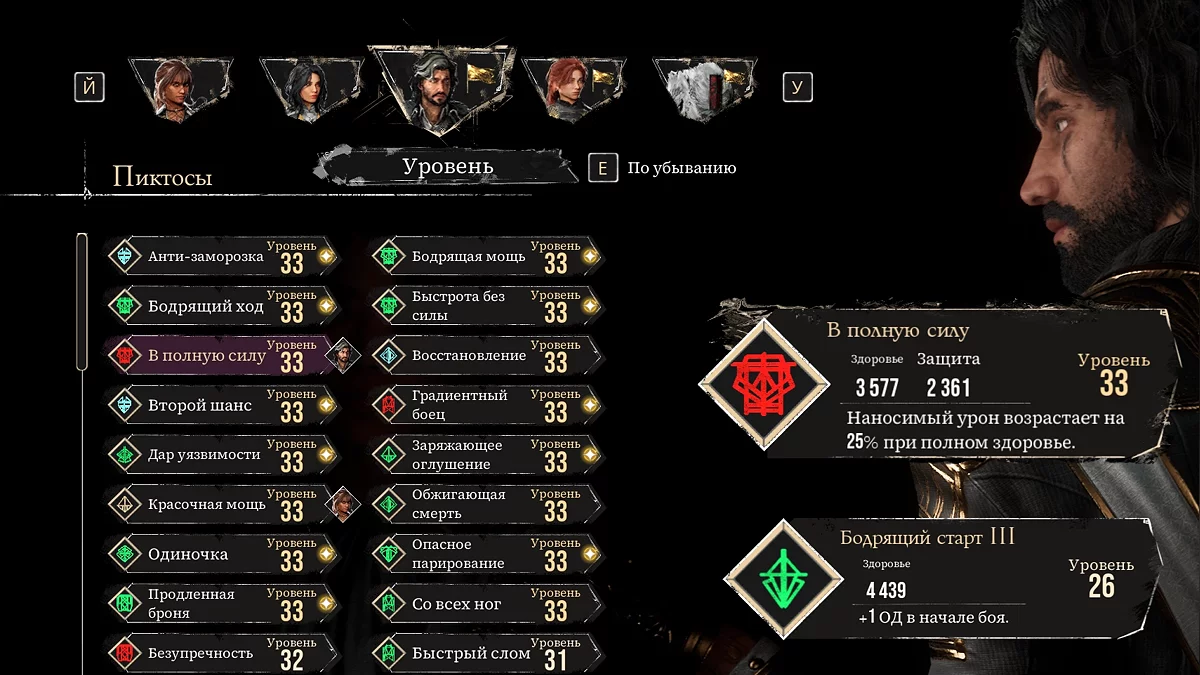Select the Восстановление blue icon
This screenshot has width=1200, height=675.
[389, 356]
